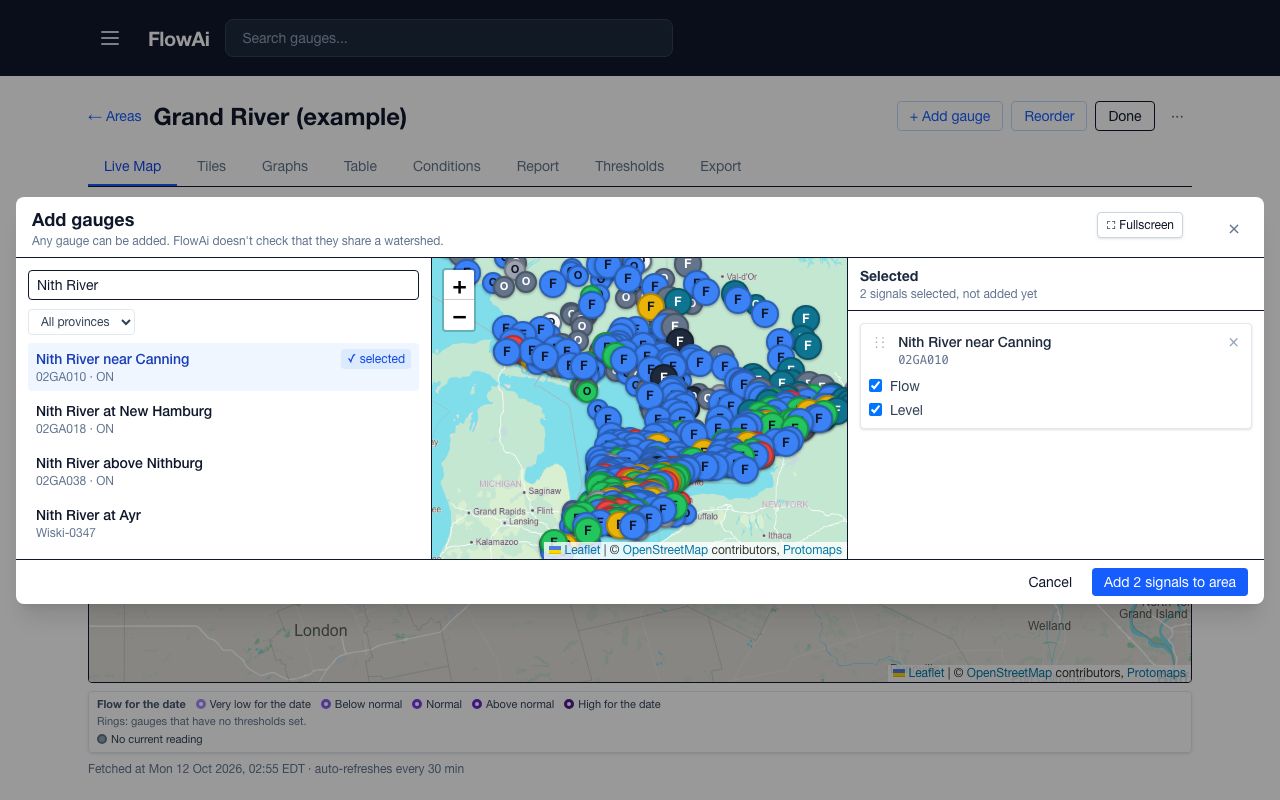Go to the Graphs tab

click(x=285, y=166)
